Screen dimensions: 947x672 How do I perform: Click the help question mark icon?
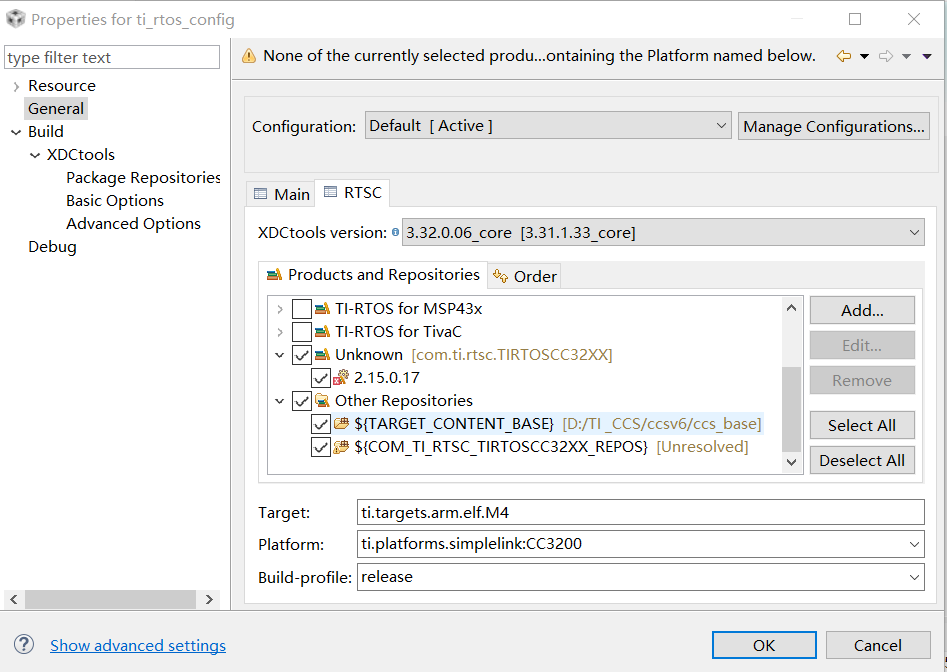25,645
